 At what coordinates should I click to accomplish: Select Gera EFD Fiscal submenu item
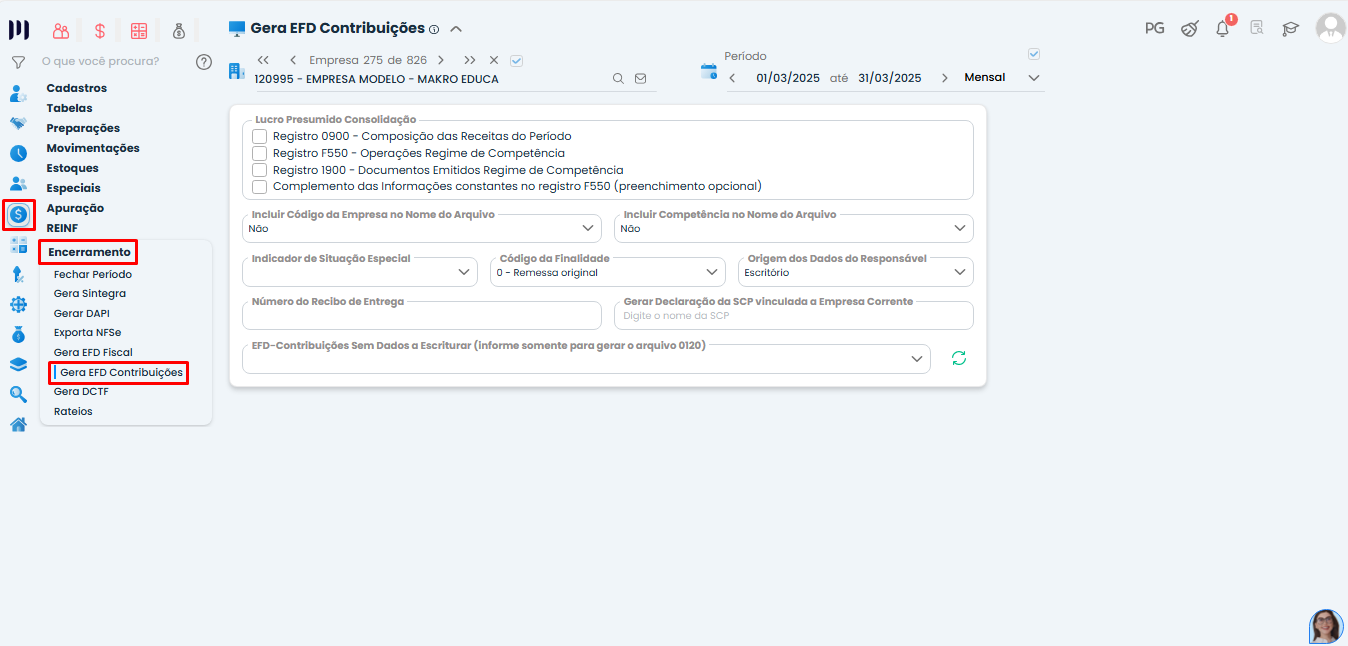click(93, 352)
